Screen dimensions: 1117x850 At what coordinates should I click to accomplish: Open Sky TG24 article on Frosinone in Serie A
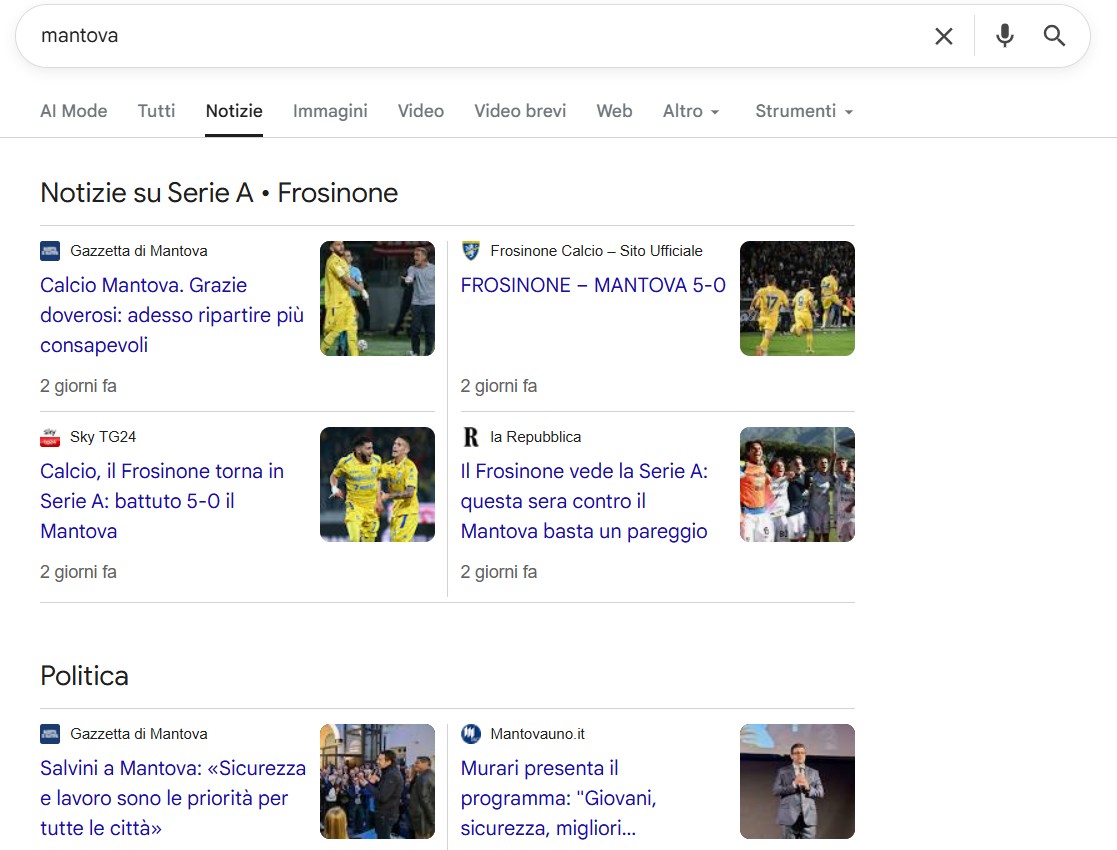click(162, 501)
